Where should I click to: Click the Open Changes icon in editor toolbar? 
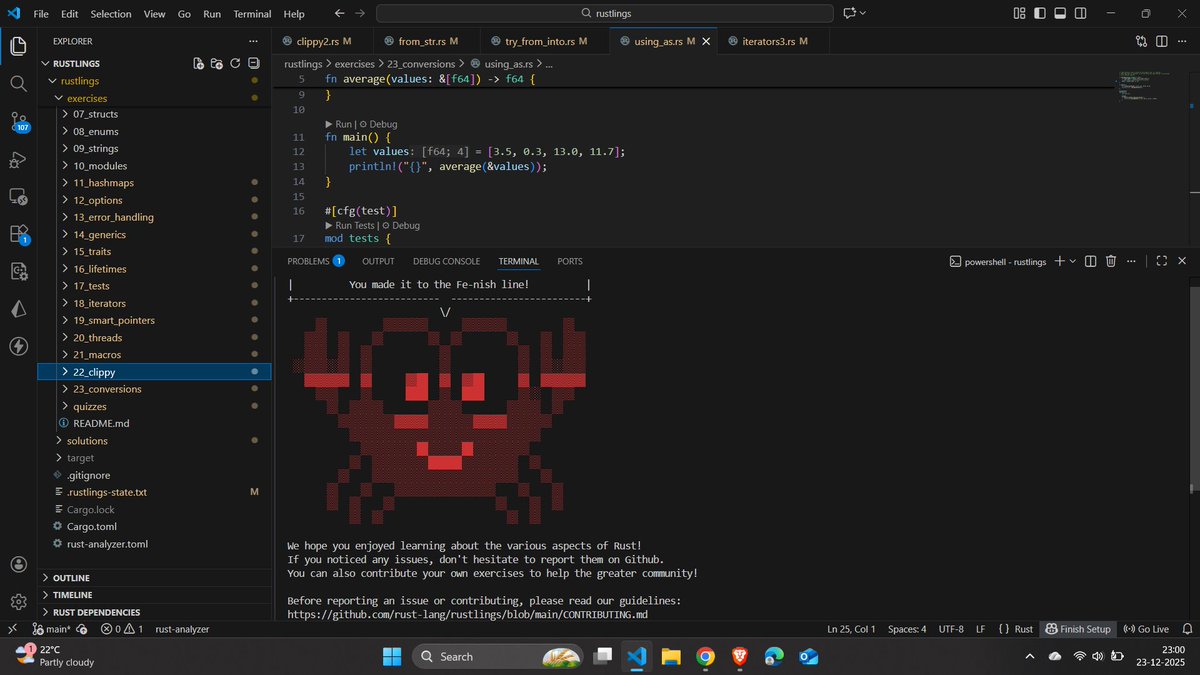click(1142, 41)
